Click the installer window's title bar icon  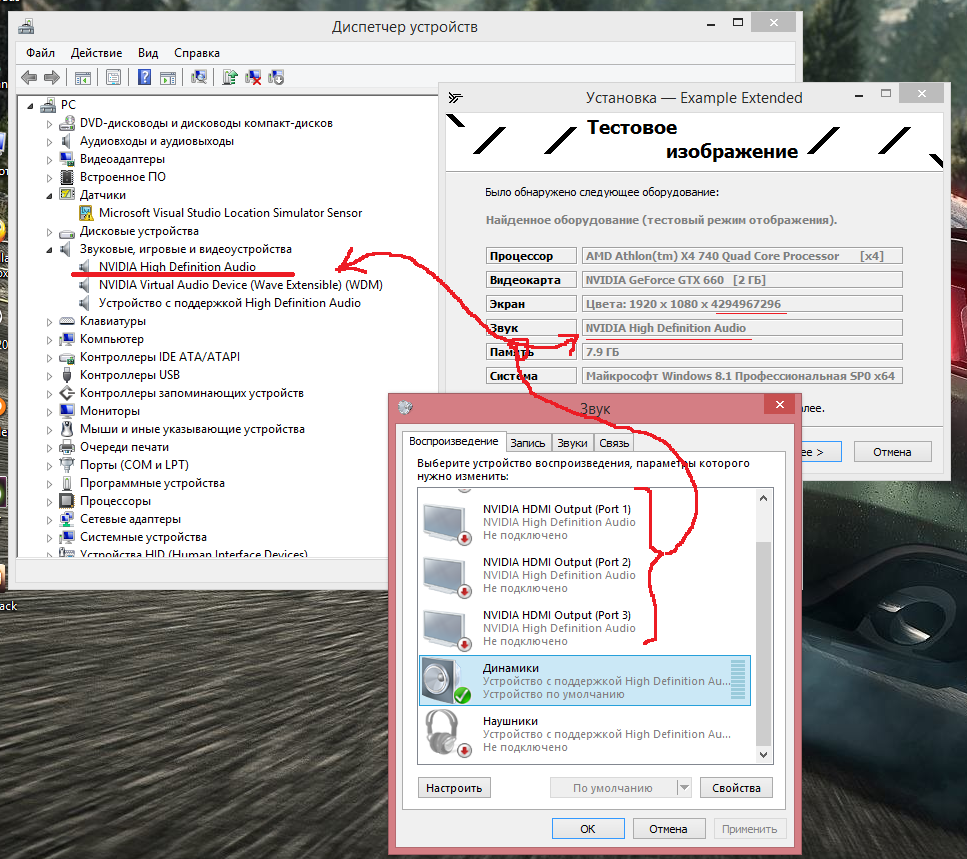[x=456, y=97]
